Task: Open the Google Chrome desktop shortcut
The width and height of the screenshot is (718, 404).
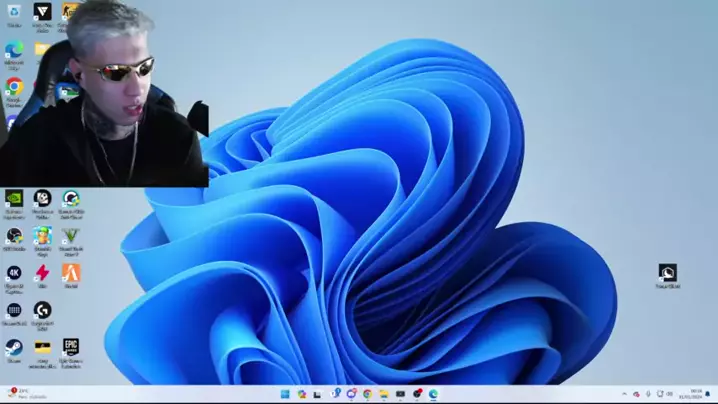Action: tap(14, 88)
